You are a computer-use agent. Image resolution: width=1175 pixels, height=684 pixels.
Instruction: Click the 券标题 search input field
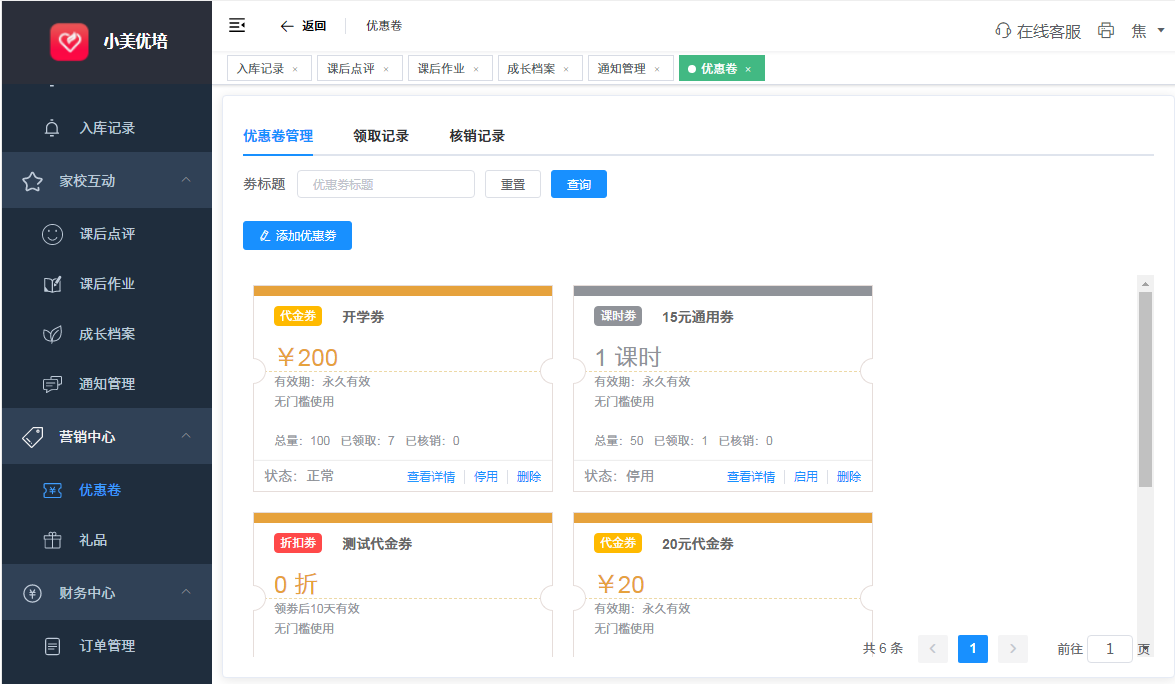(x=385, y=184)
